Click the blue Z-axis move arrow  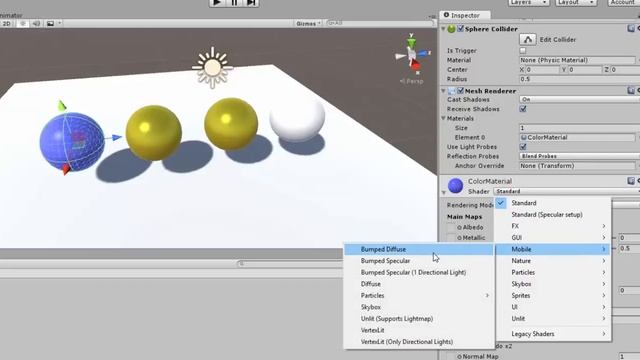(x=116, y=138)
